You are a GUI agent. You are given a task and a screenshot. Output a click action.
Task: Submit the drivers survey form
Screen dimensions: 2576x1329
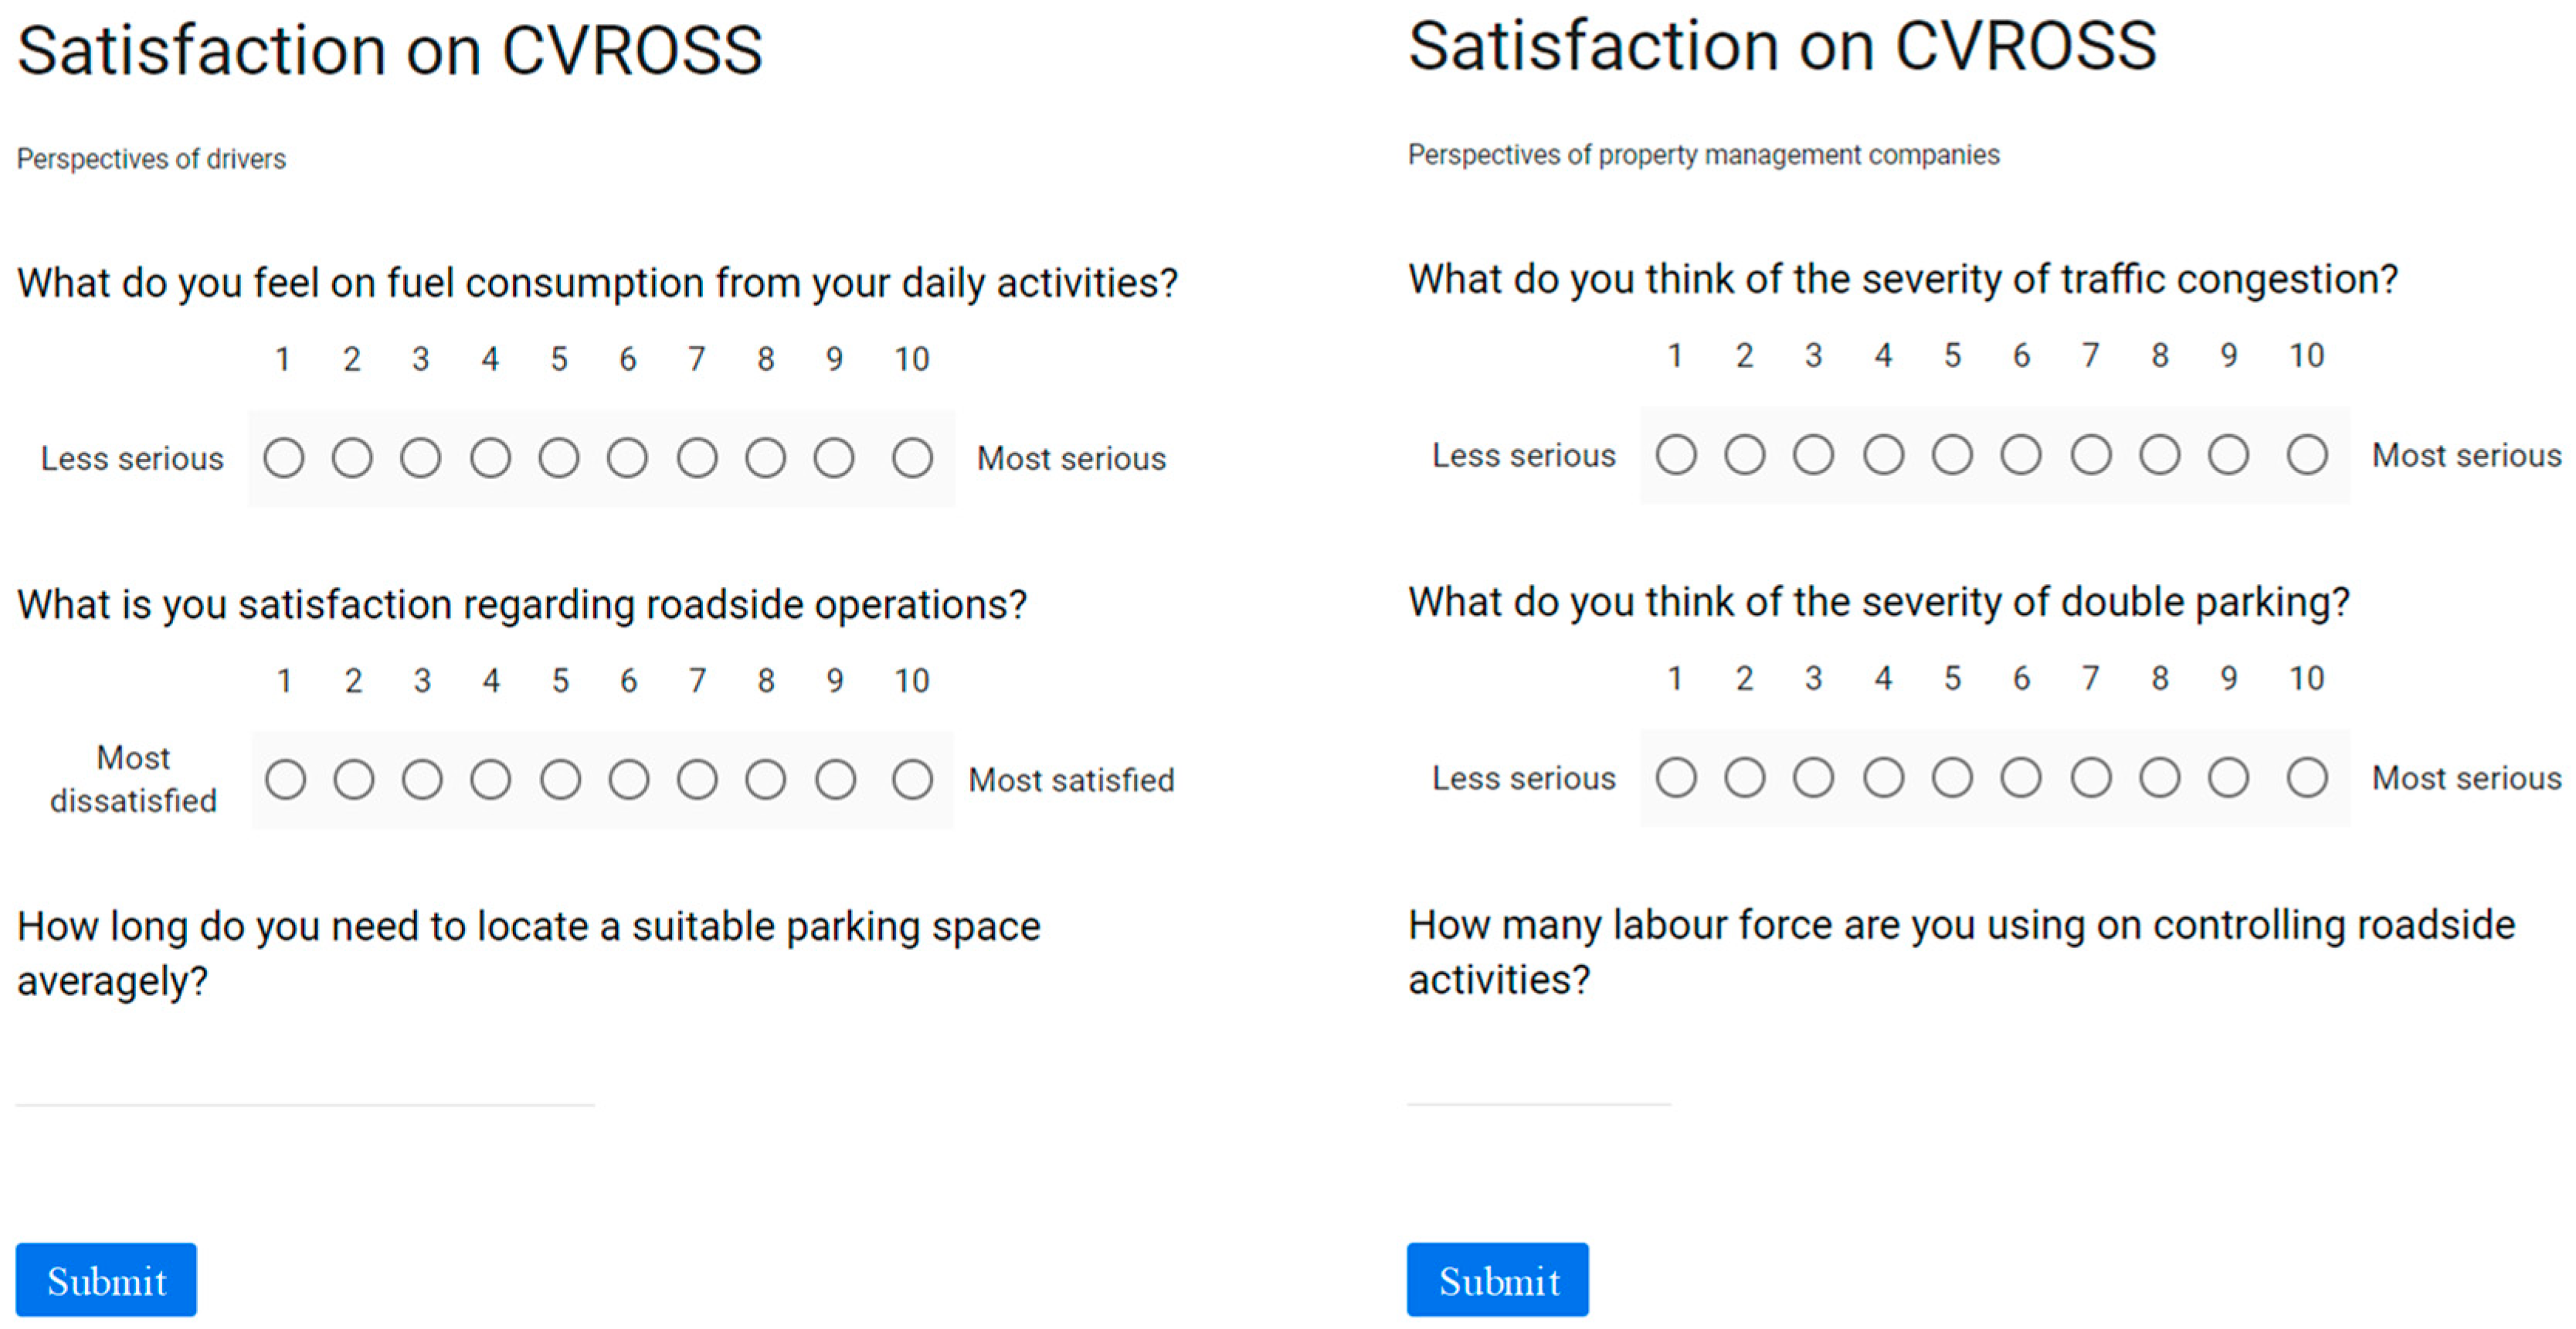106,1280
